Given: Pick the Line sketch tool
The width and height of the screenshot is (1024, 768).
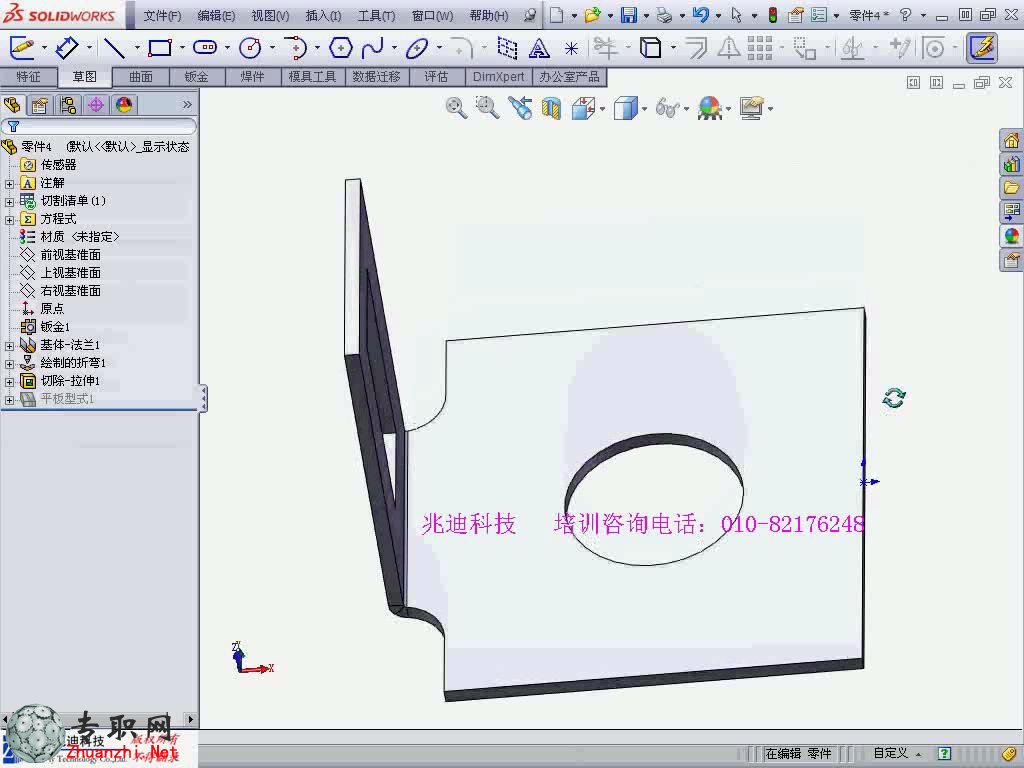Looking at the screenshot, I should click(x=115, y=48).
